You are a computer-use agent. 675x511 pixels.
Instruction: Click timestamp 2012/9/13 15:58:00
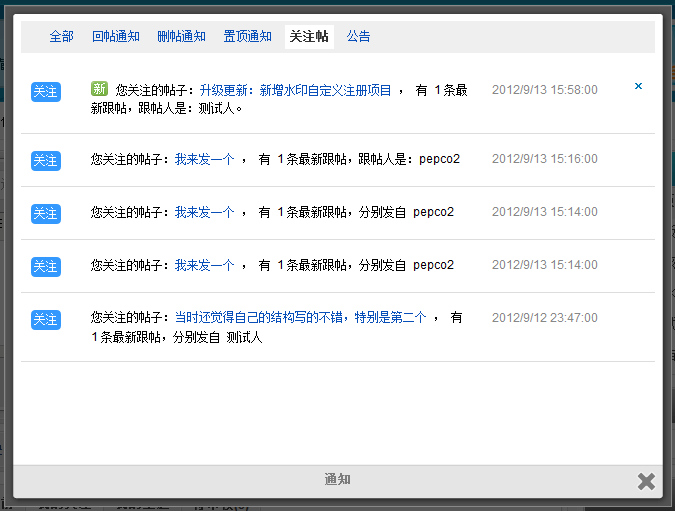pyautogui.click(x=545, y=90)
